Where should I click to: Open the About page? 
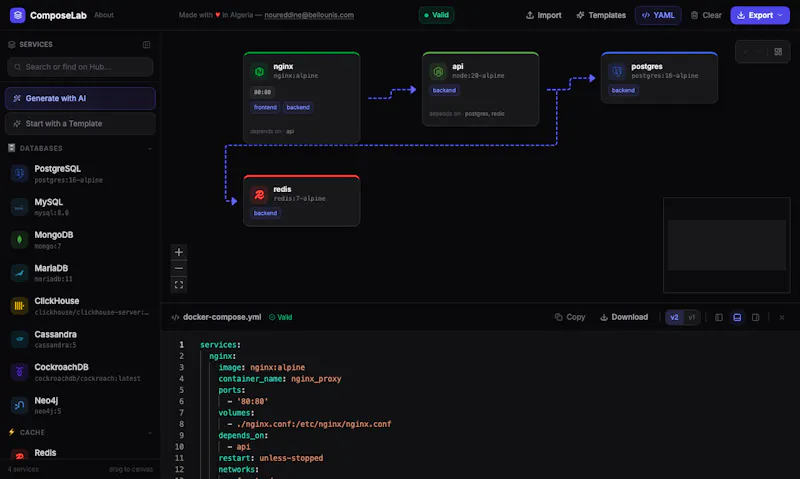pos(104,15)
